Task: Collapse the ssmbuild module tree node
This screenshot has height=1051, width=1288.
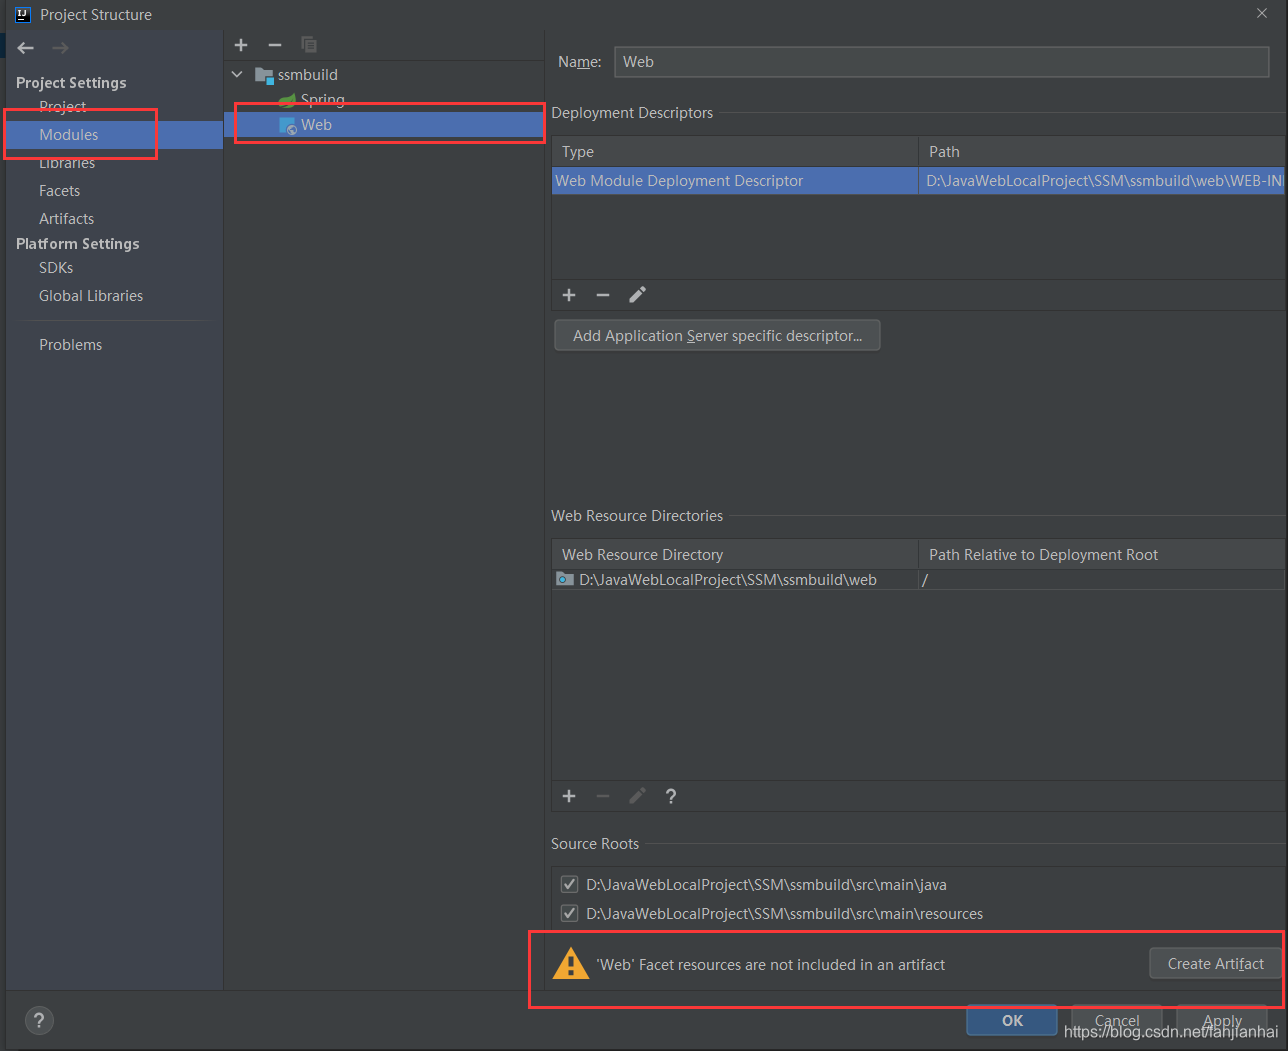Action: click(237, 75)
